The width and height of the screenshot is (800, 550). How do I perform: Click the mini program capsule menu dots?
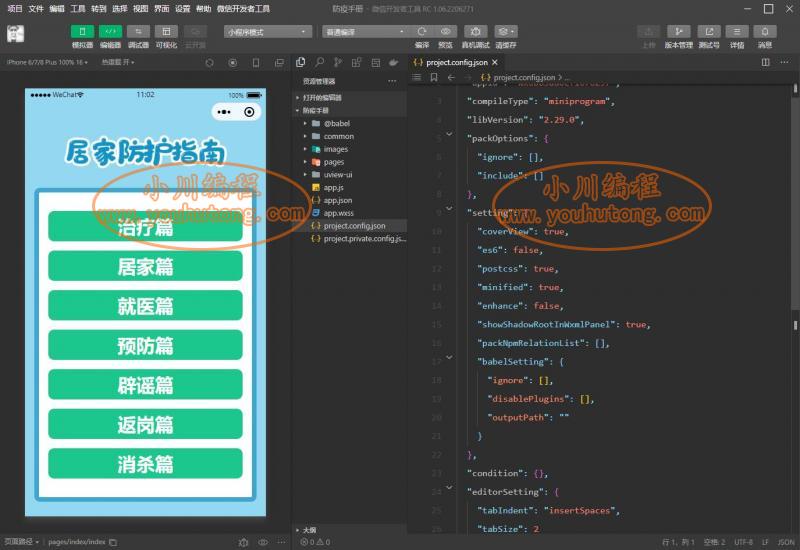point(224,112)
